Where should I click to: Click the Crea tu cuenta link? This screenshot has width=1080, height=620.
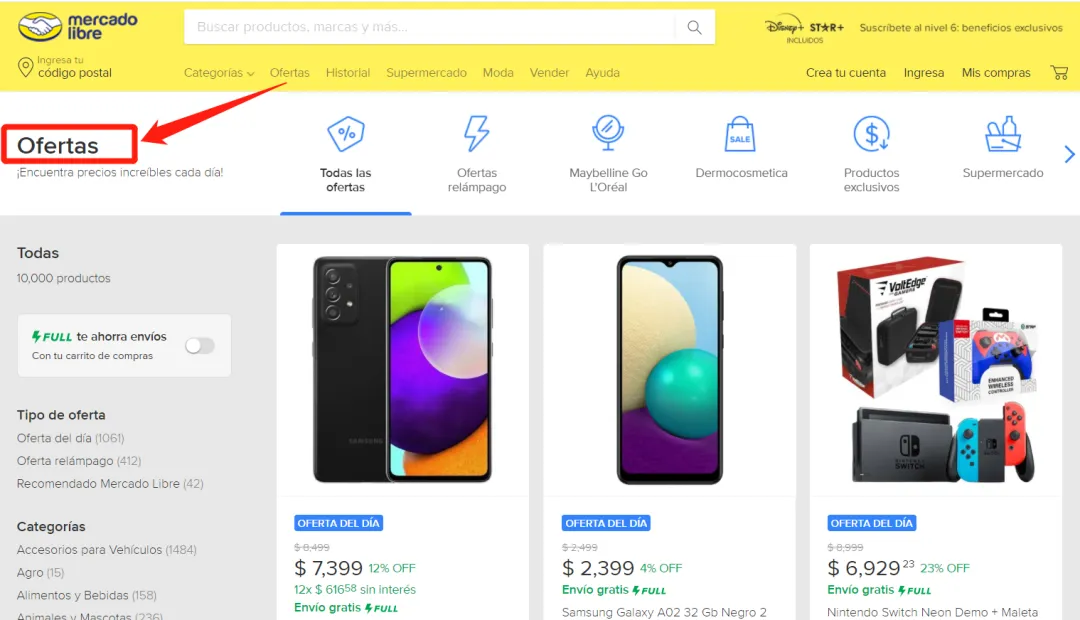point(846,72)
